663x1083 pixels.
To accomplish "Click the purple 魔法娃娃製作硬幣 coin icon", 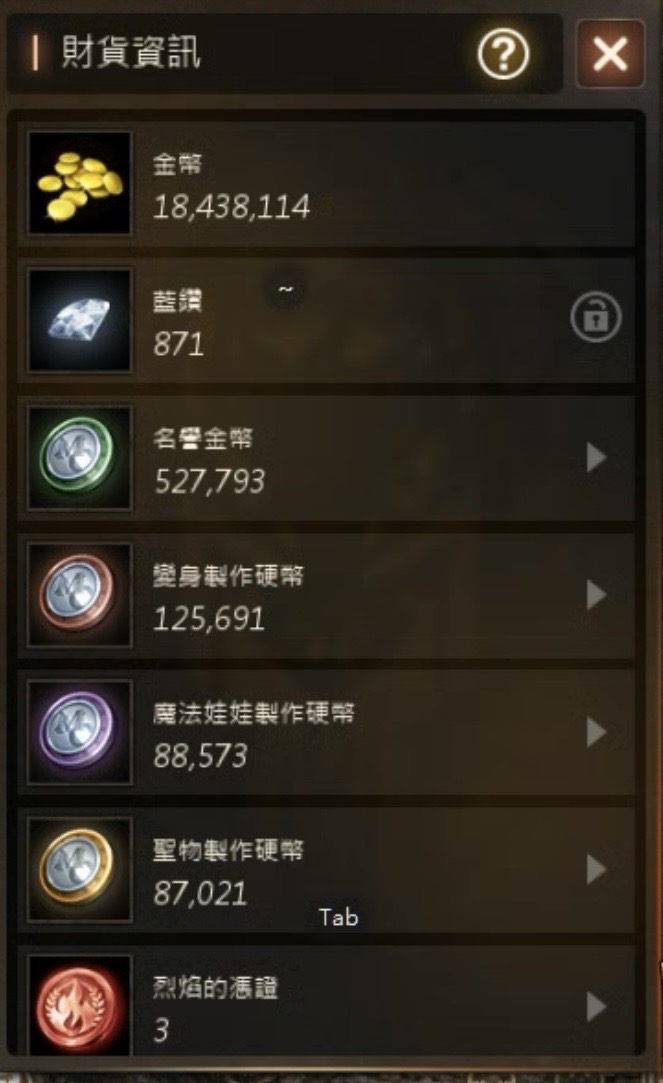I will coord(79,732).
